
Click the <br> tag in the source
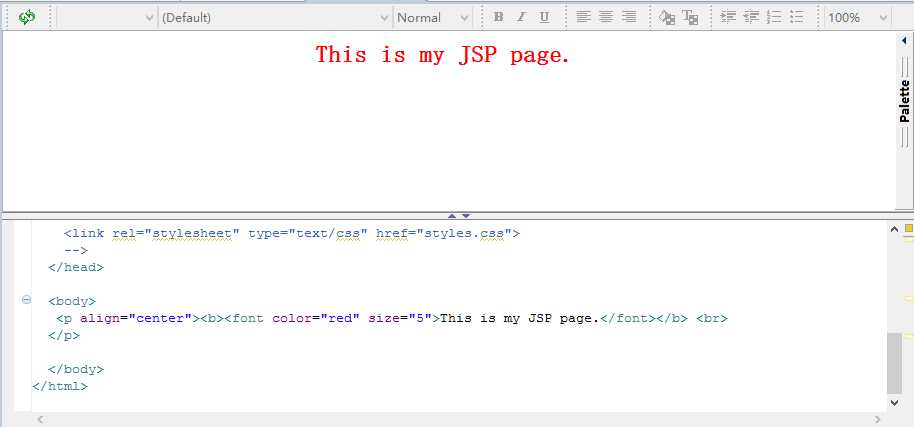712,319
